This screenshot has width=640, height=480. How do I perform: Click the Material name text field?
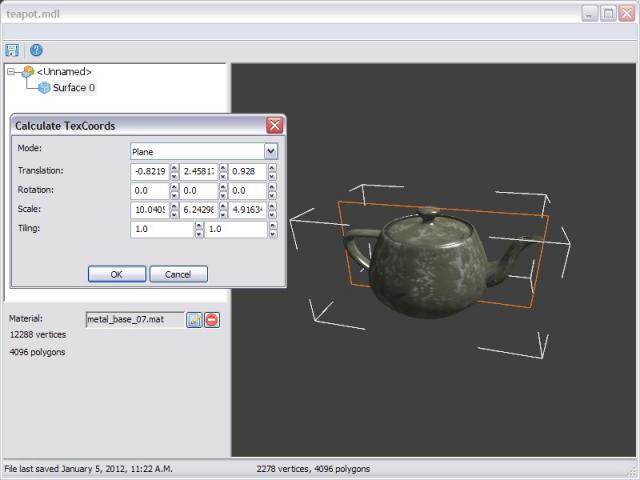134,320
